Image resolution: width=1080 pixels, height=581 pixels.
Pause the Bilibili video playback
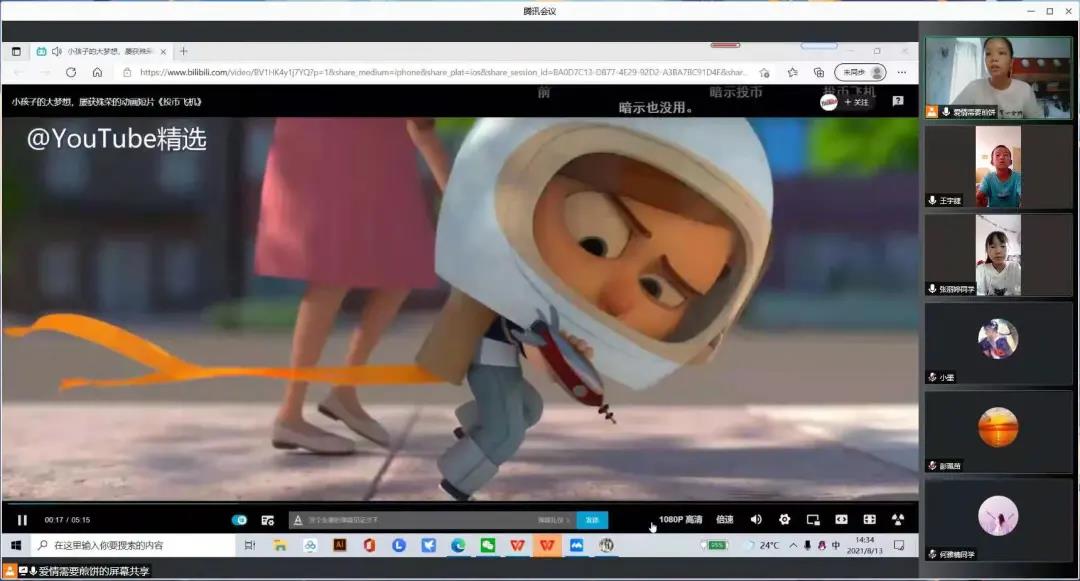(x=22, y=520)
